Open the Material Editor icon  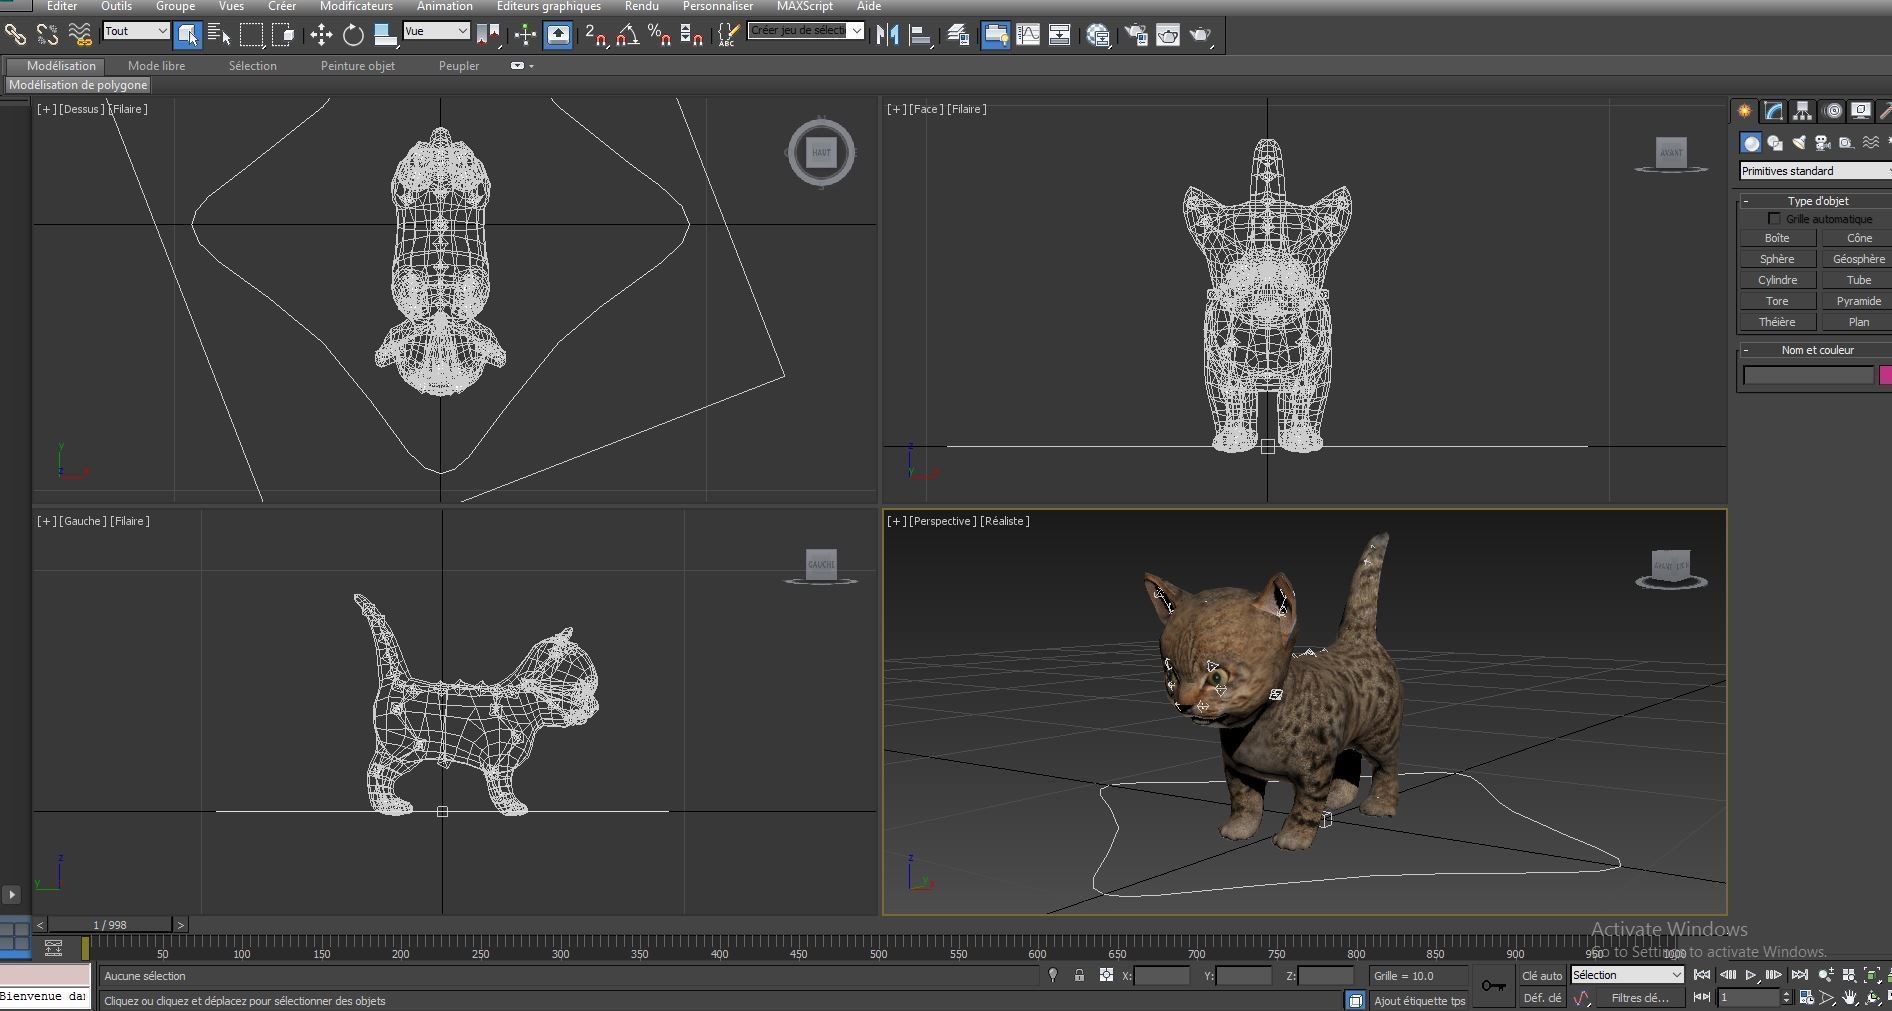click(x=1098, y=35)
